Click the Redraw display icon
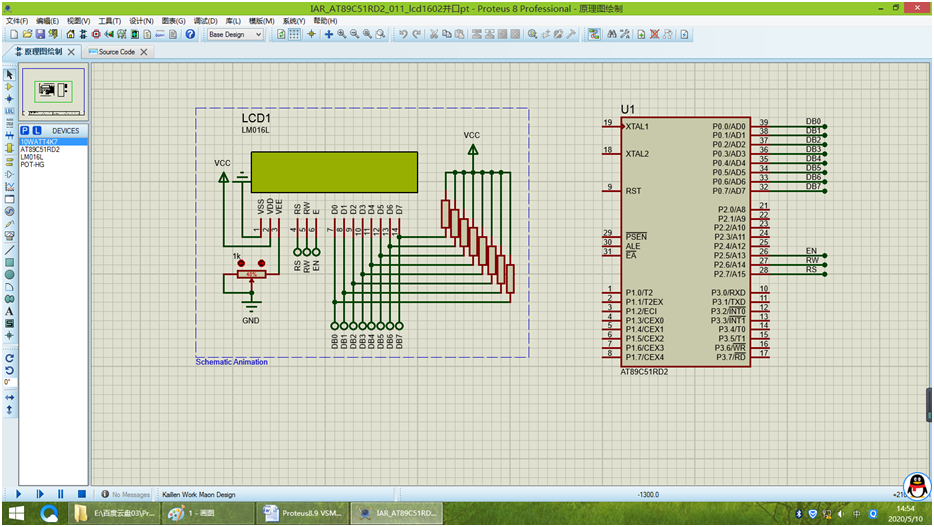The image size is (934, 527). point(281,34)
